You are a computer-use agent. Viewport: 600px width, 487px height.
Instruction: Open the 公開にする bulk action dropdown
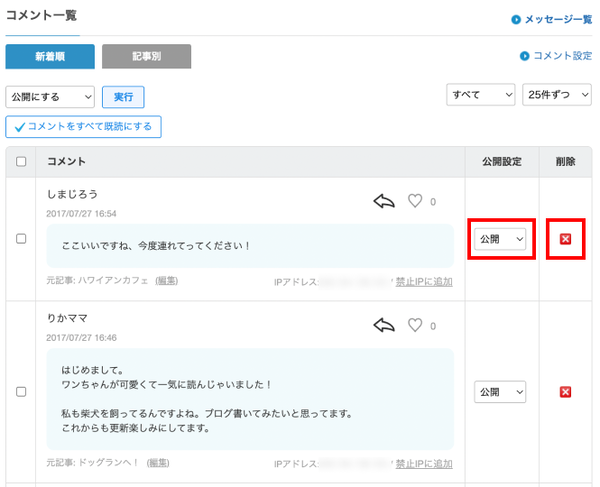(50, 97)
